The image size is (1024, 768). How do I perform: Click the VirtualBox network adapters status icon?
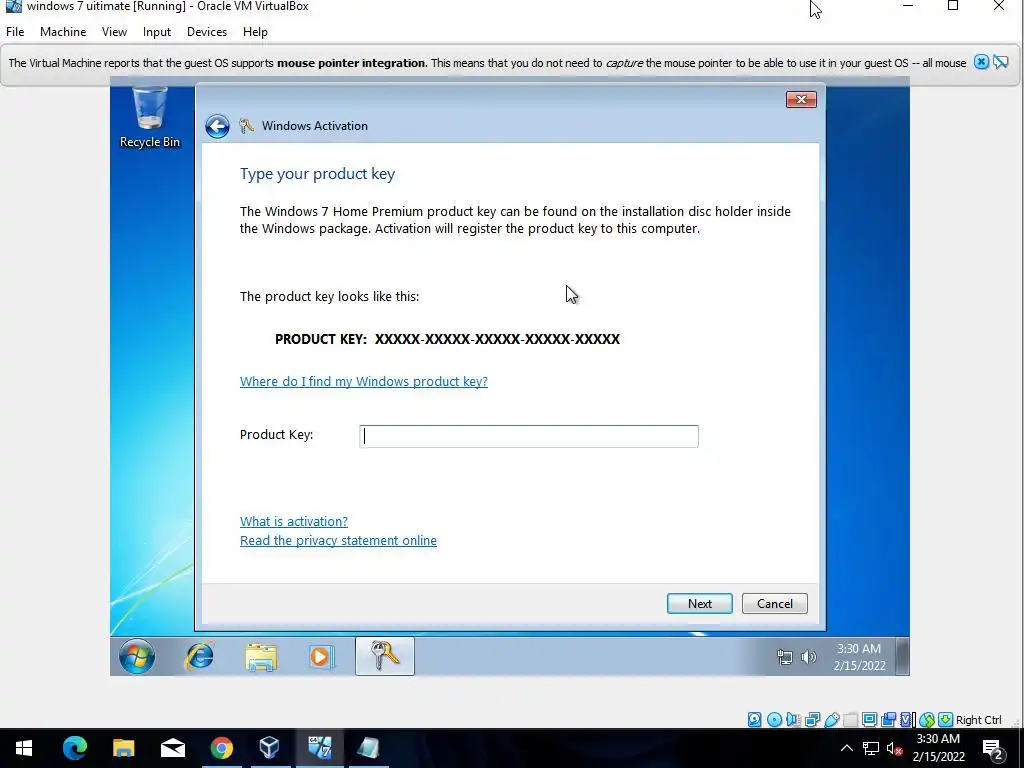(x=812, y=720)
